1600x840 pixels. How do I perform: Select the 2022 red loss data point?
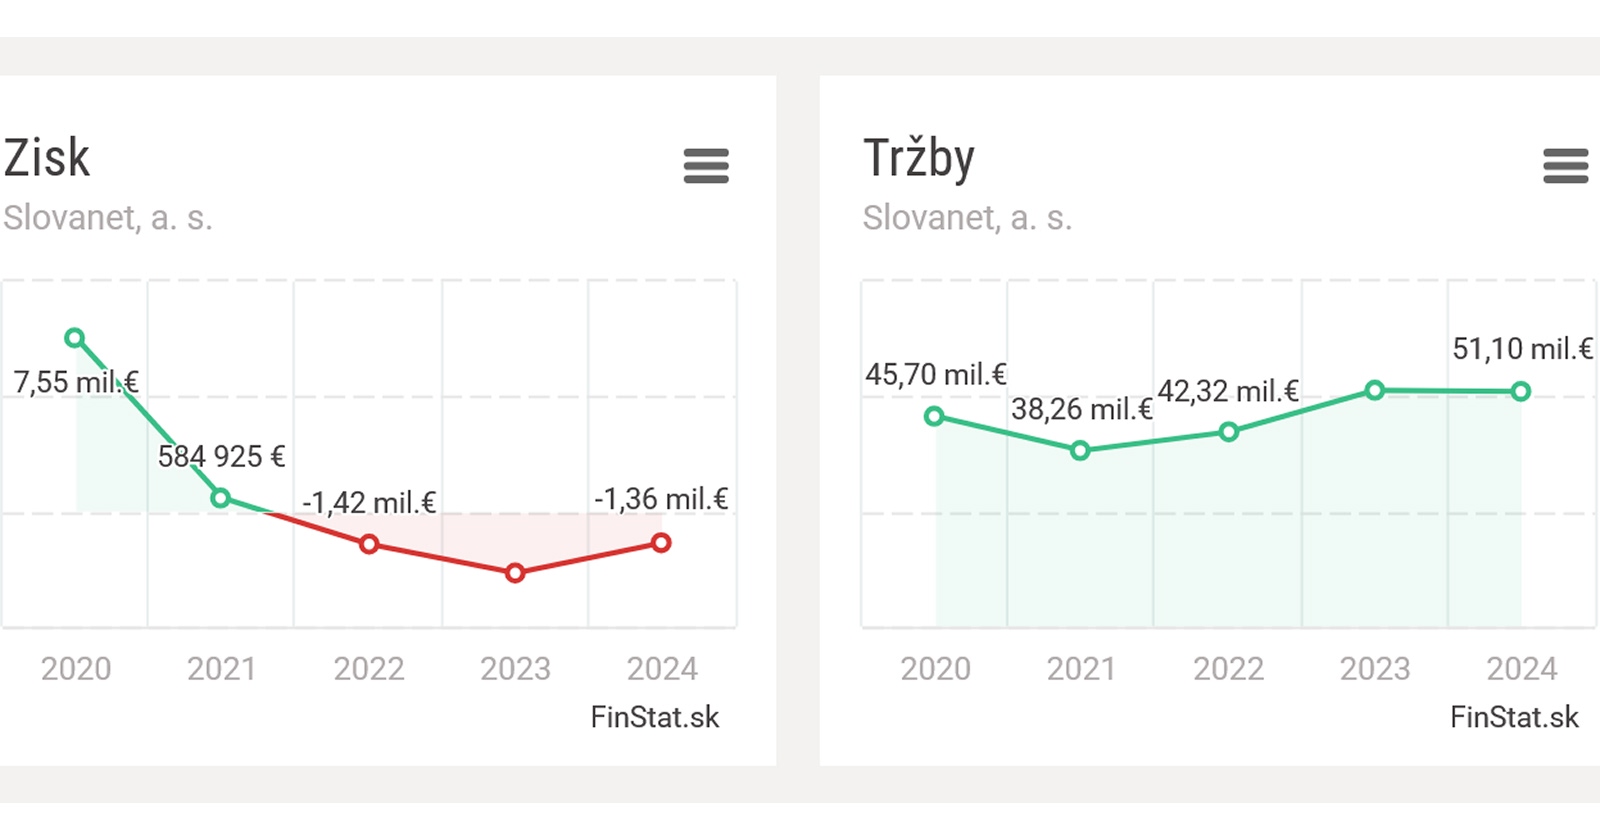click(x=369, y=544)
